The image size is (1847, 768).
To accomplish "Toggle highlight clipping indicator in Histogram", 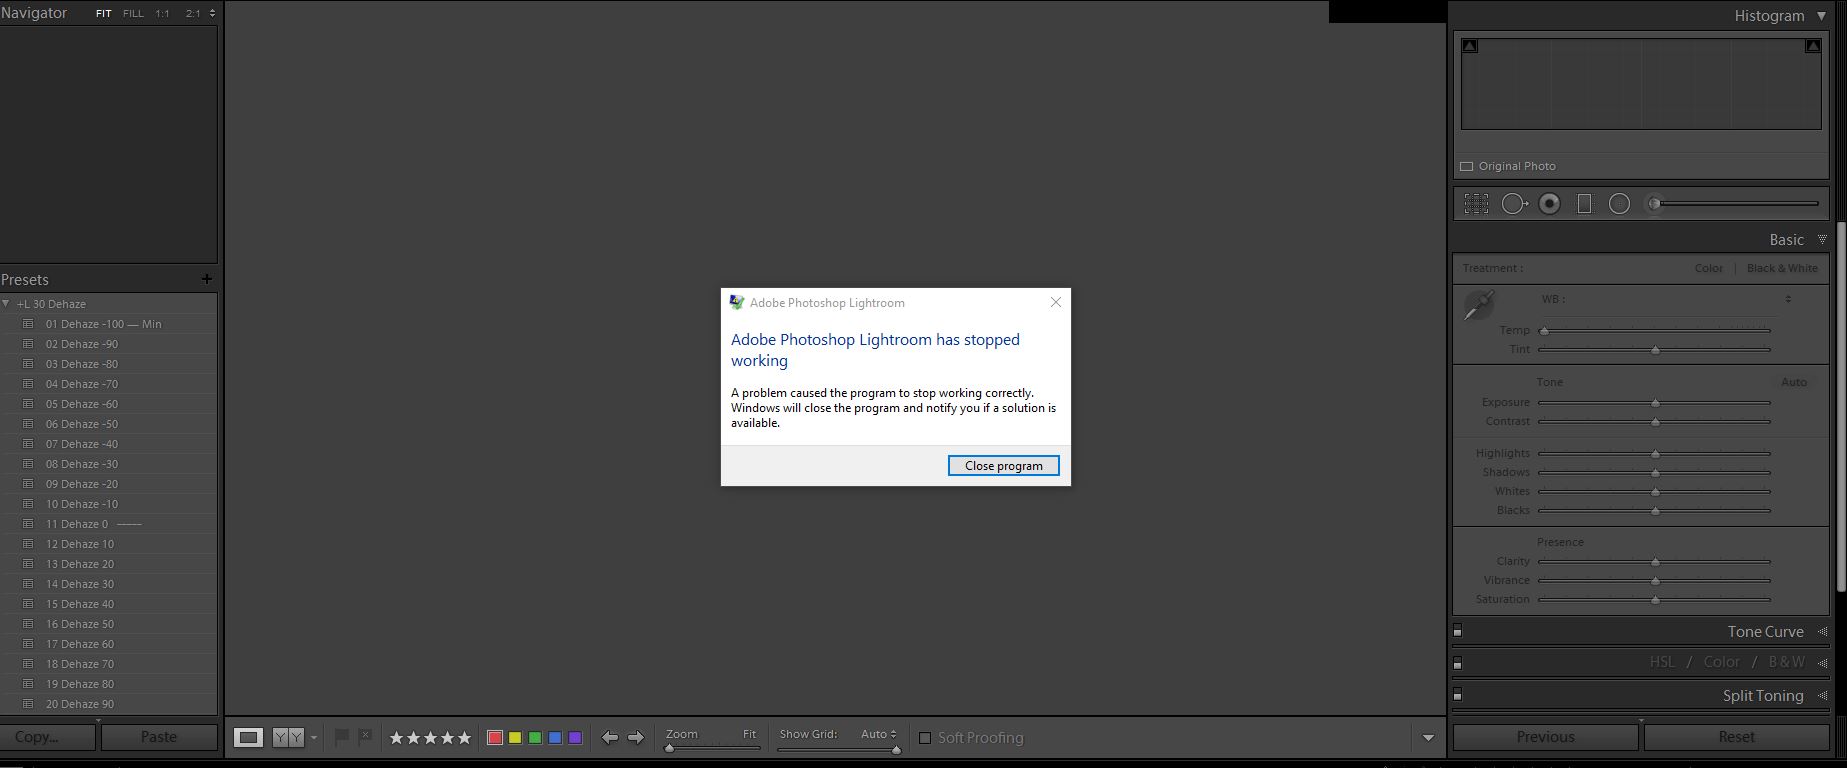I will click(x=1813, y=46).
